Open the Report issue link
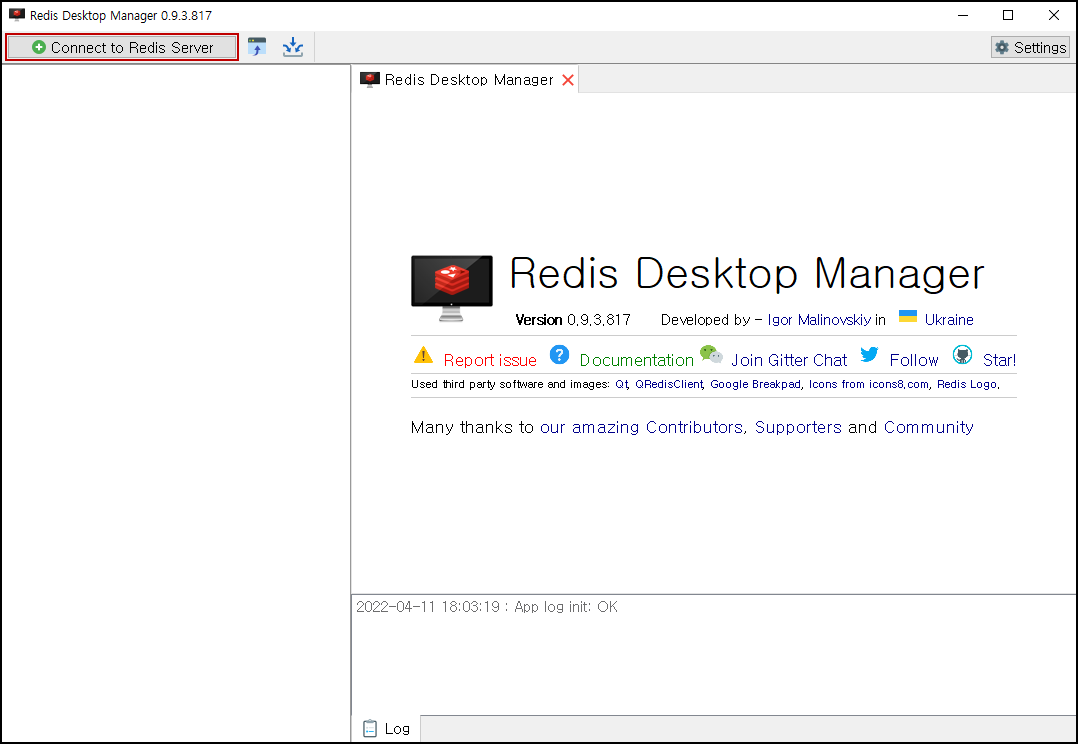The height and width of the screenshot is (744, 1078). [x=490, y=360]
